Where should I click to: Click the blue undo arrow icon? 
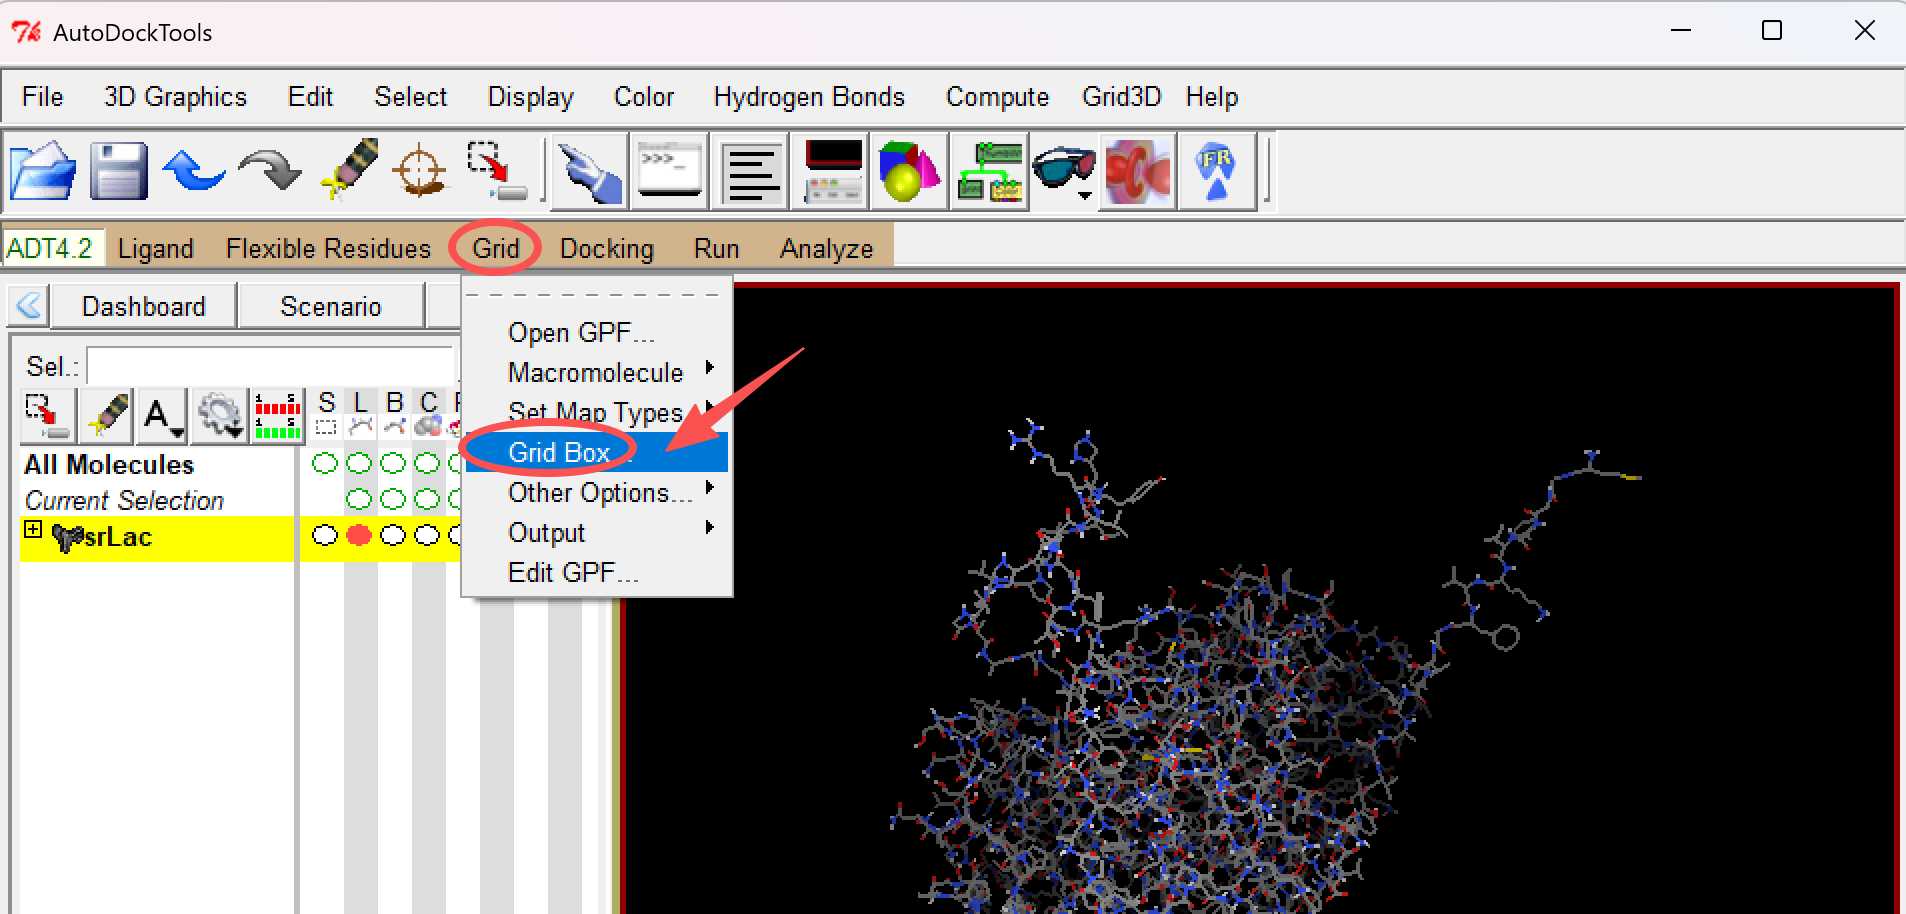pos(194,171)
